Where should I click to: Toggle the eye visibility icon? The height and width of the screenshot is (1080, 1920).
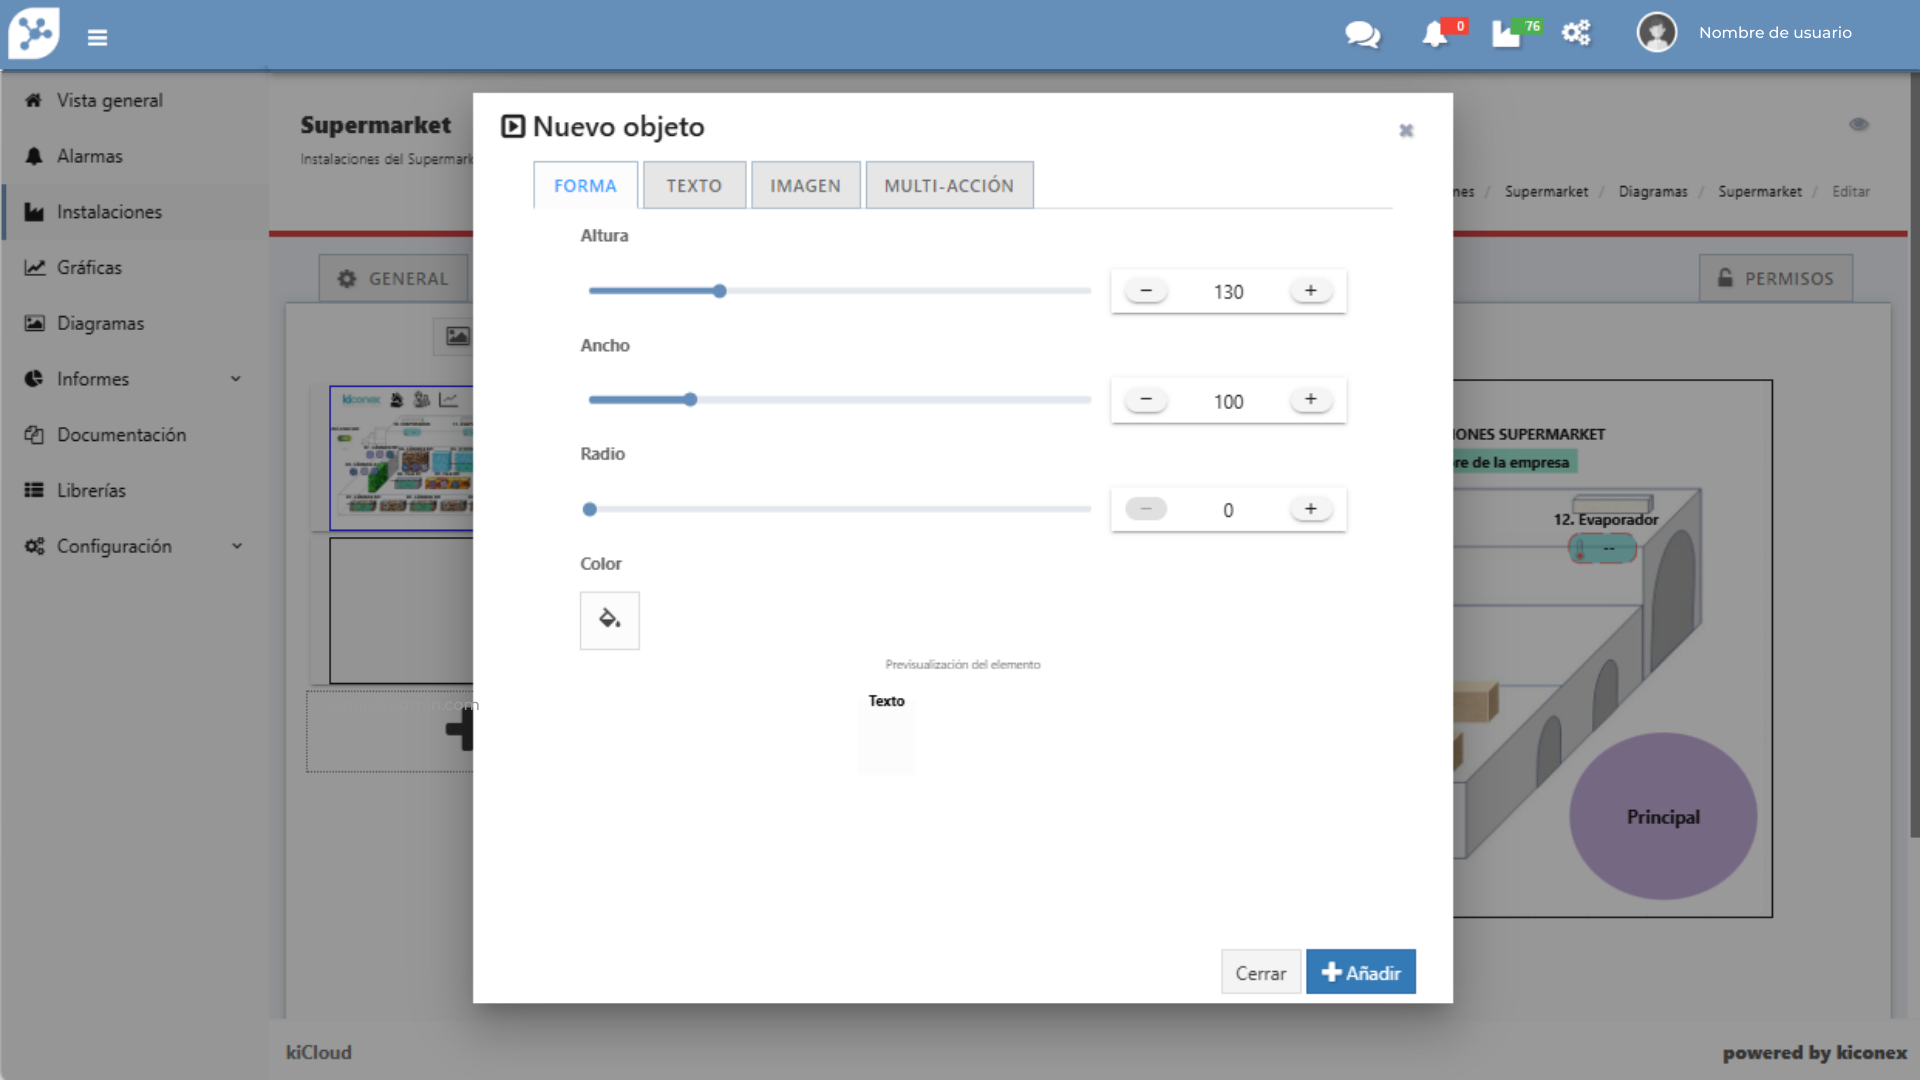click(1858, 125)
